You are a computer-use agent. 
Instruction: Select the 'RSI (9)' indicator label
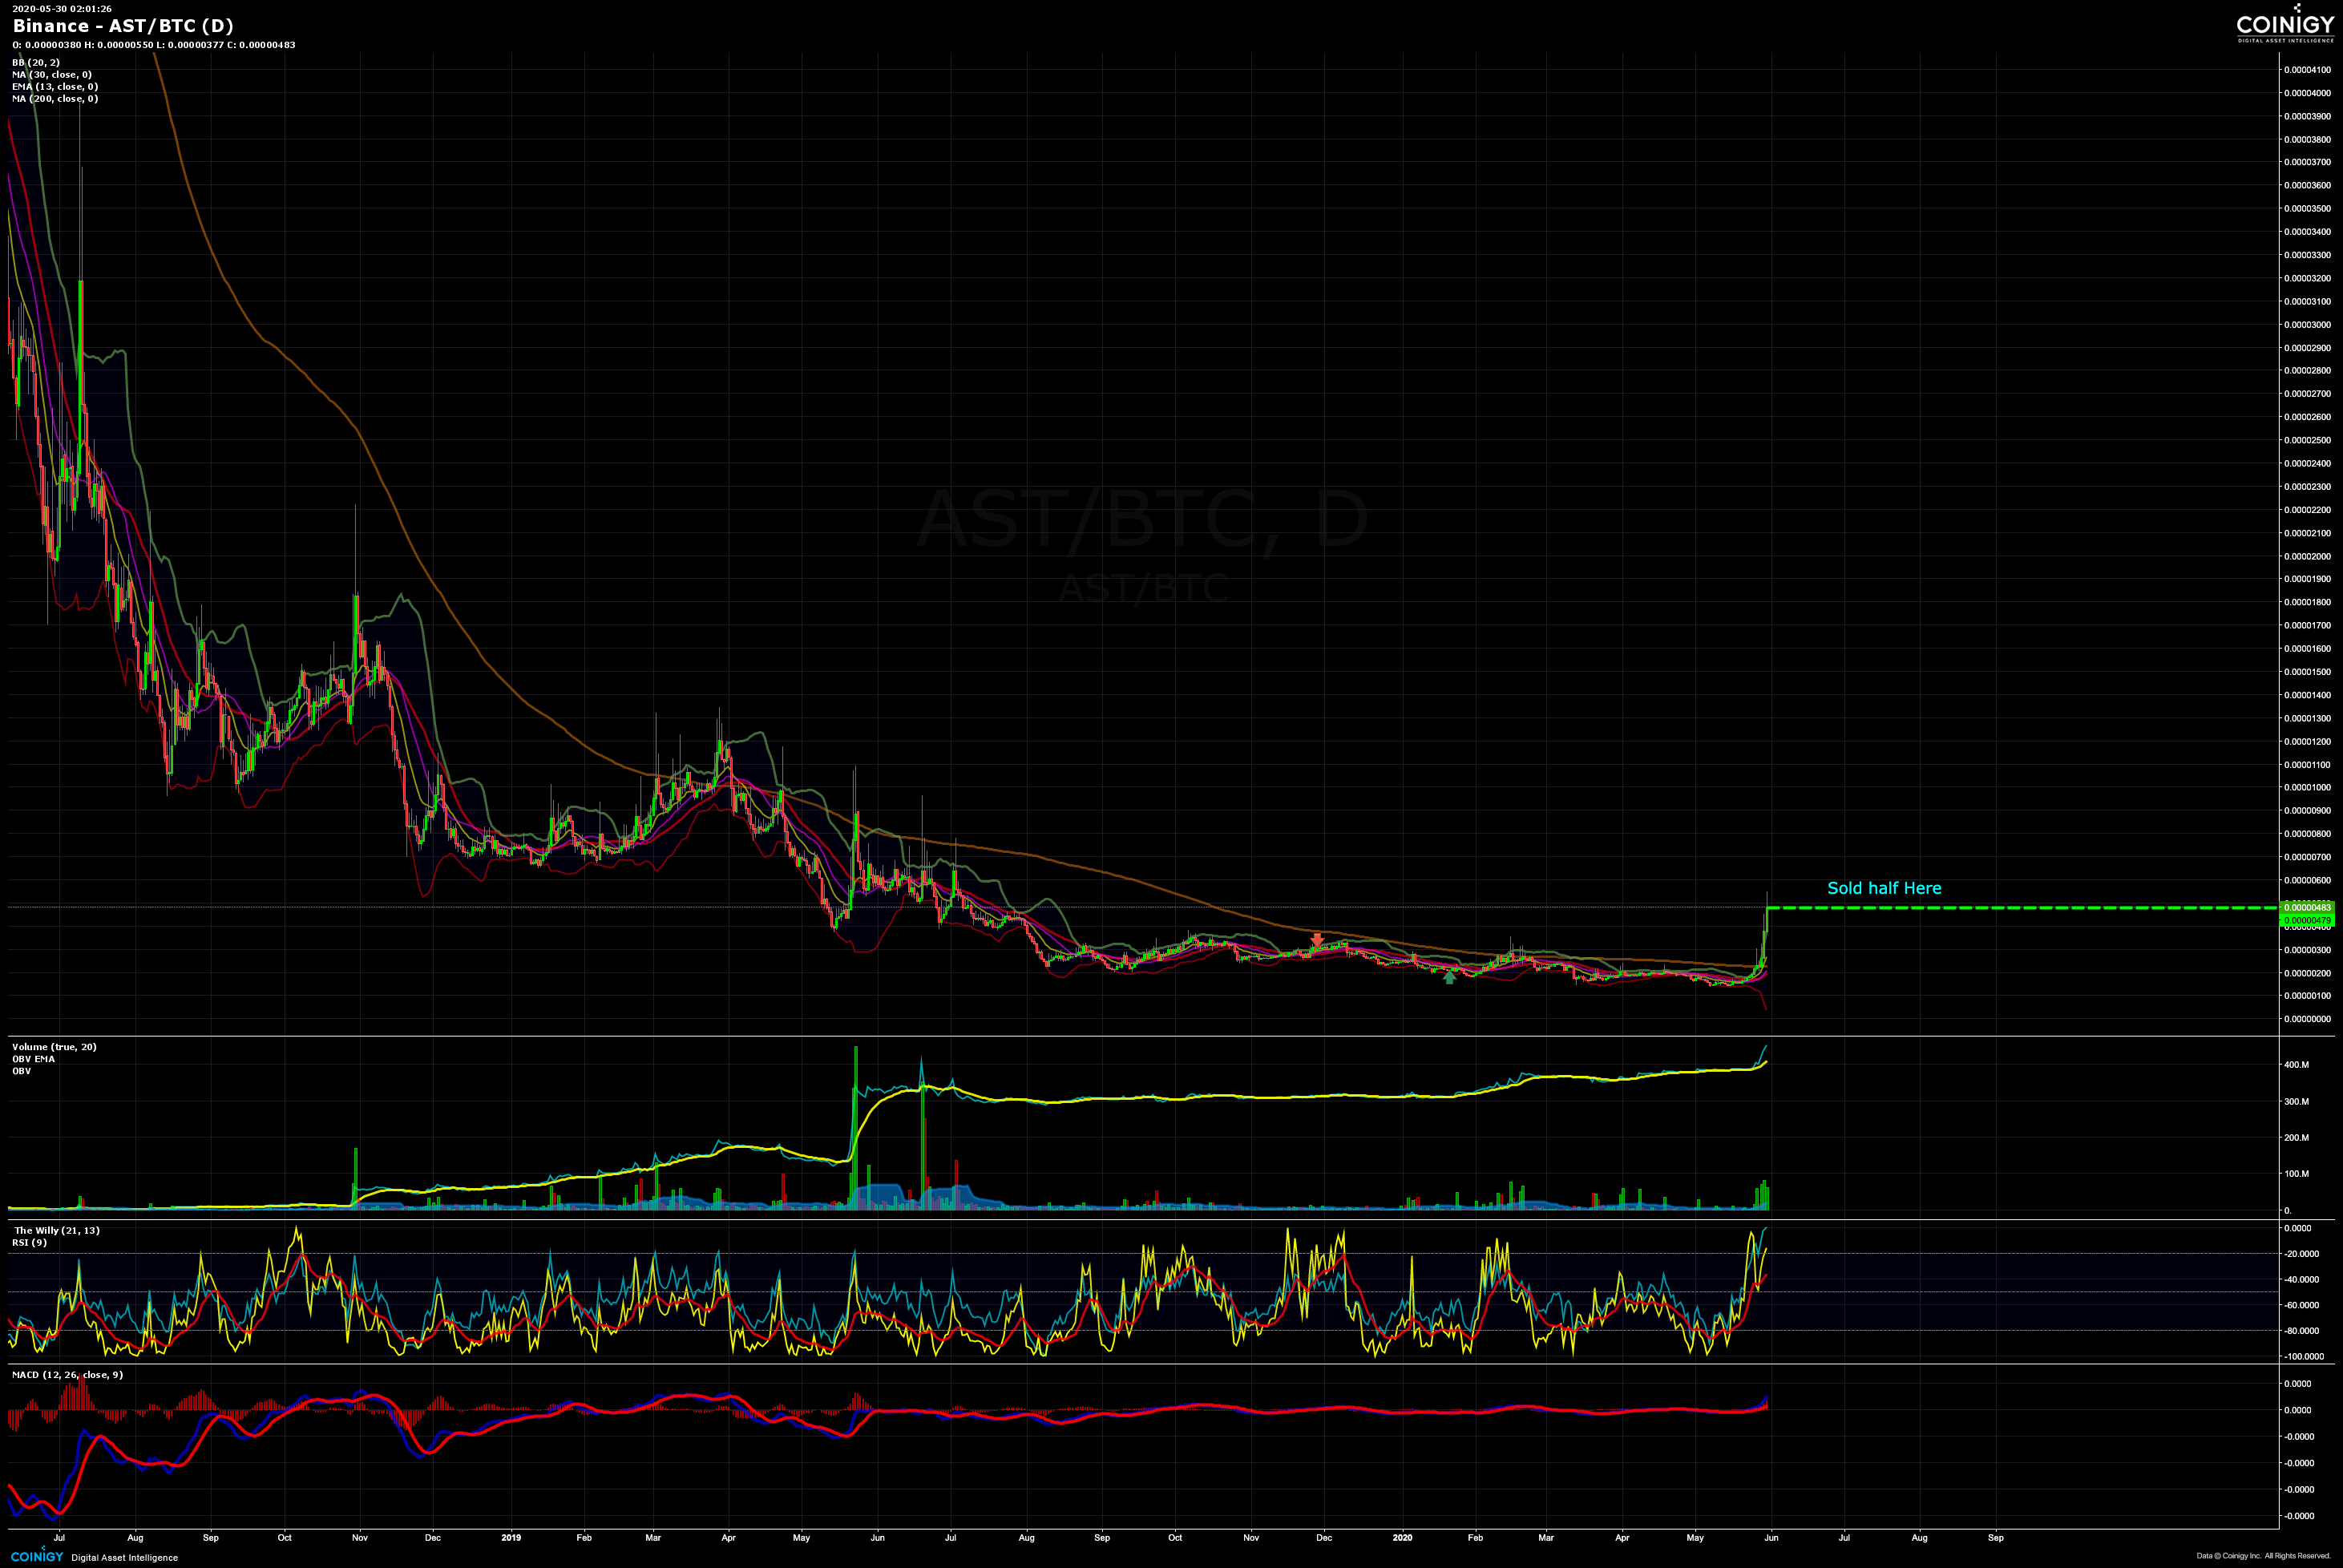click(x=29, y=1243)
